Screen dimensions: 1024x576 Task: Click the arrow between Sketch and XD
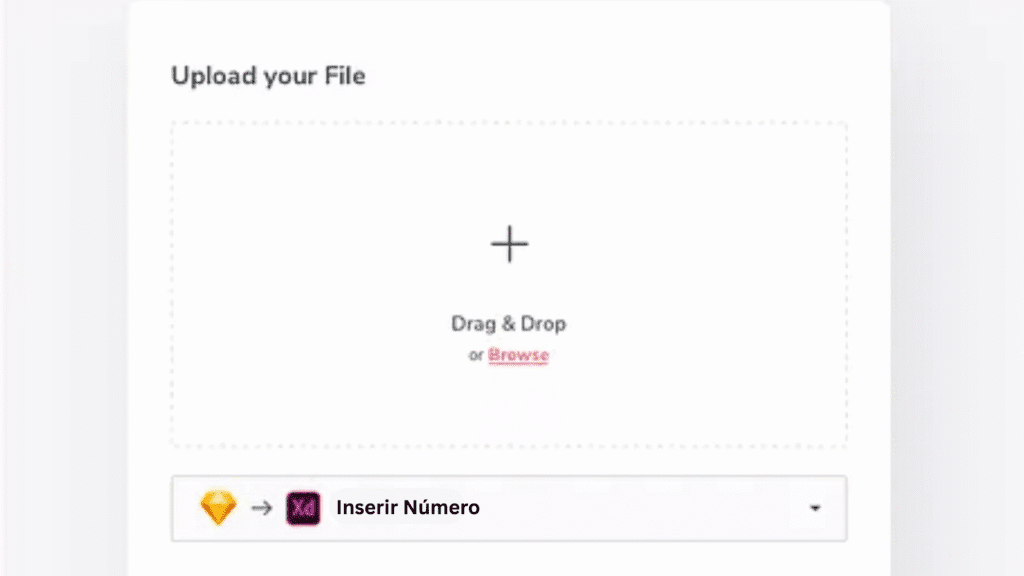coord(262,507)
